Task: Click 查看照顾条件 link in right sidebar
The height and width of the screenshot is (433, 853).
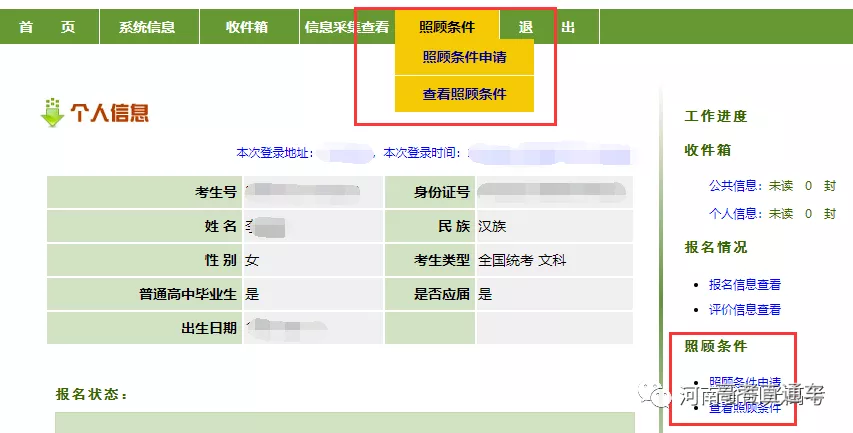Action: point(744,407)
